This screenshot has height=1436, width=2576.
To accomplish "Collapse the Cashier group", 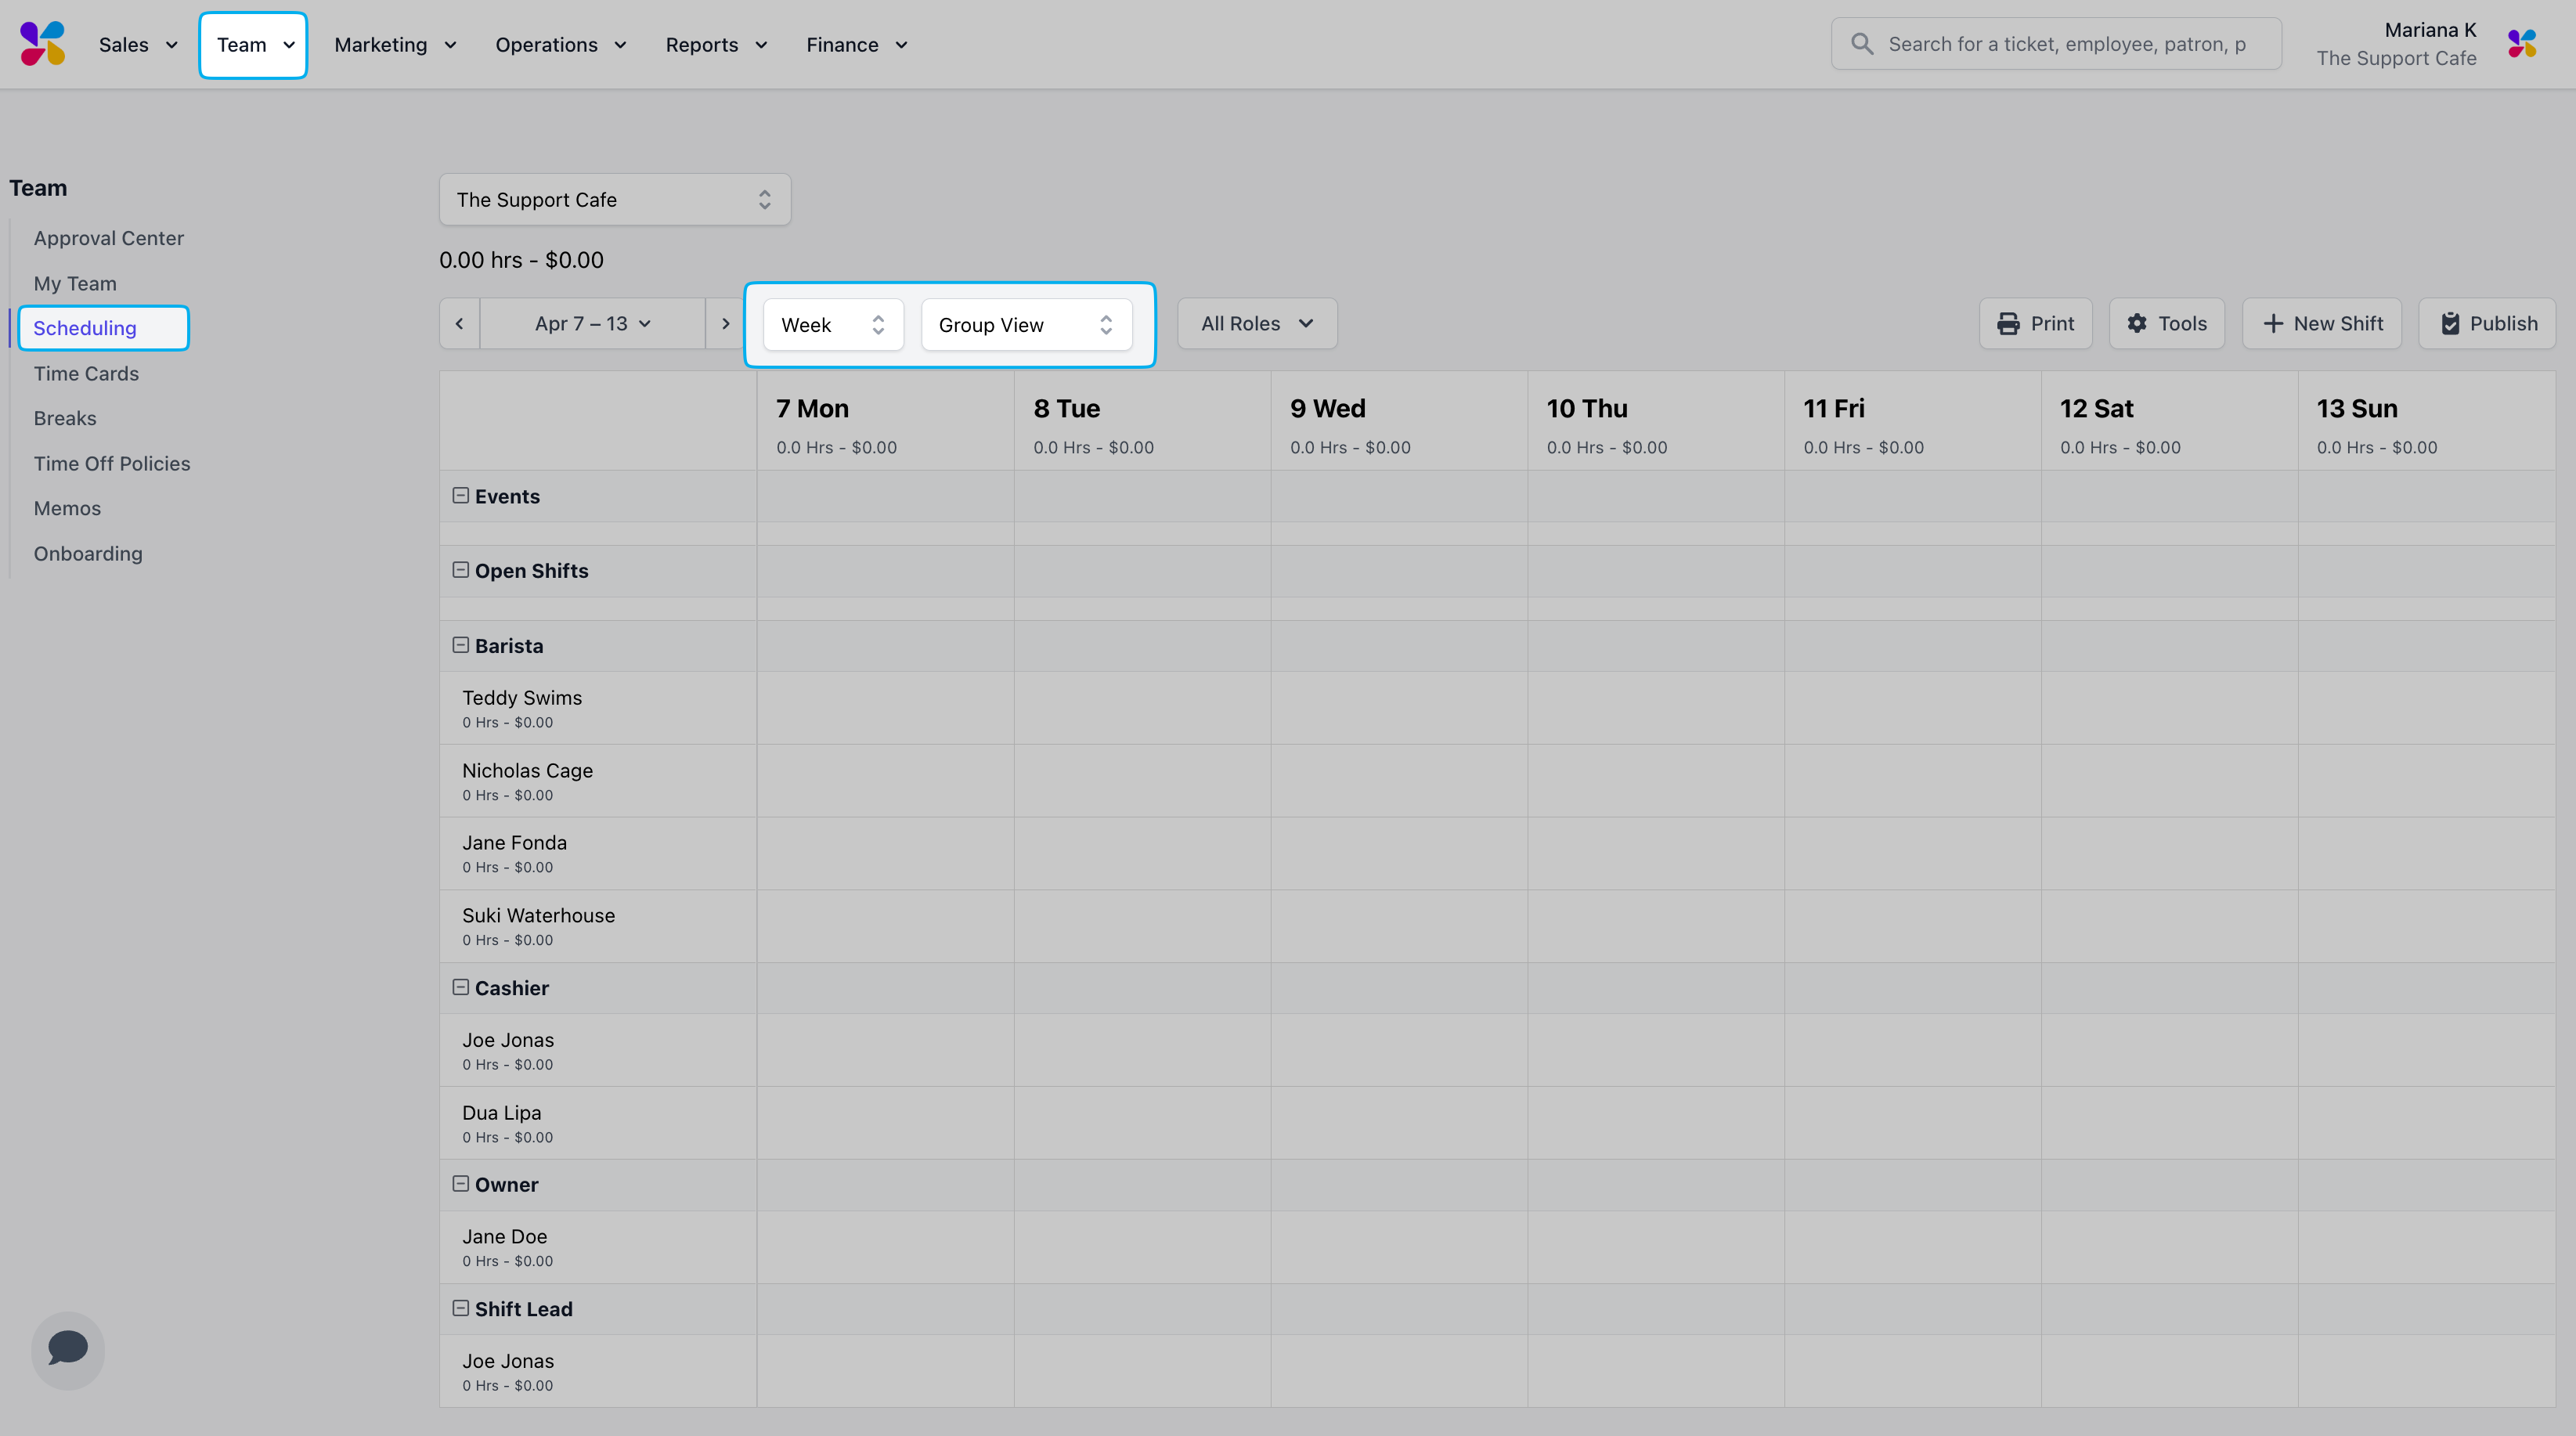I will (460, 987).
